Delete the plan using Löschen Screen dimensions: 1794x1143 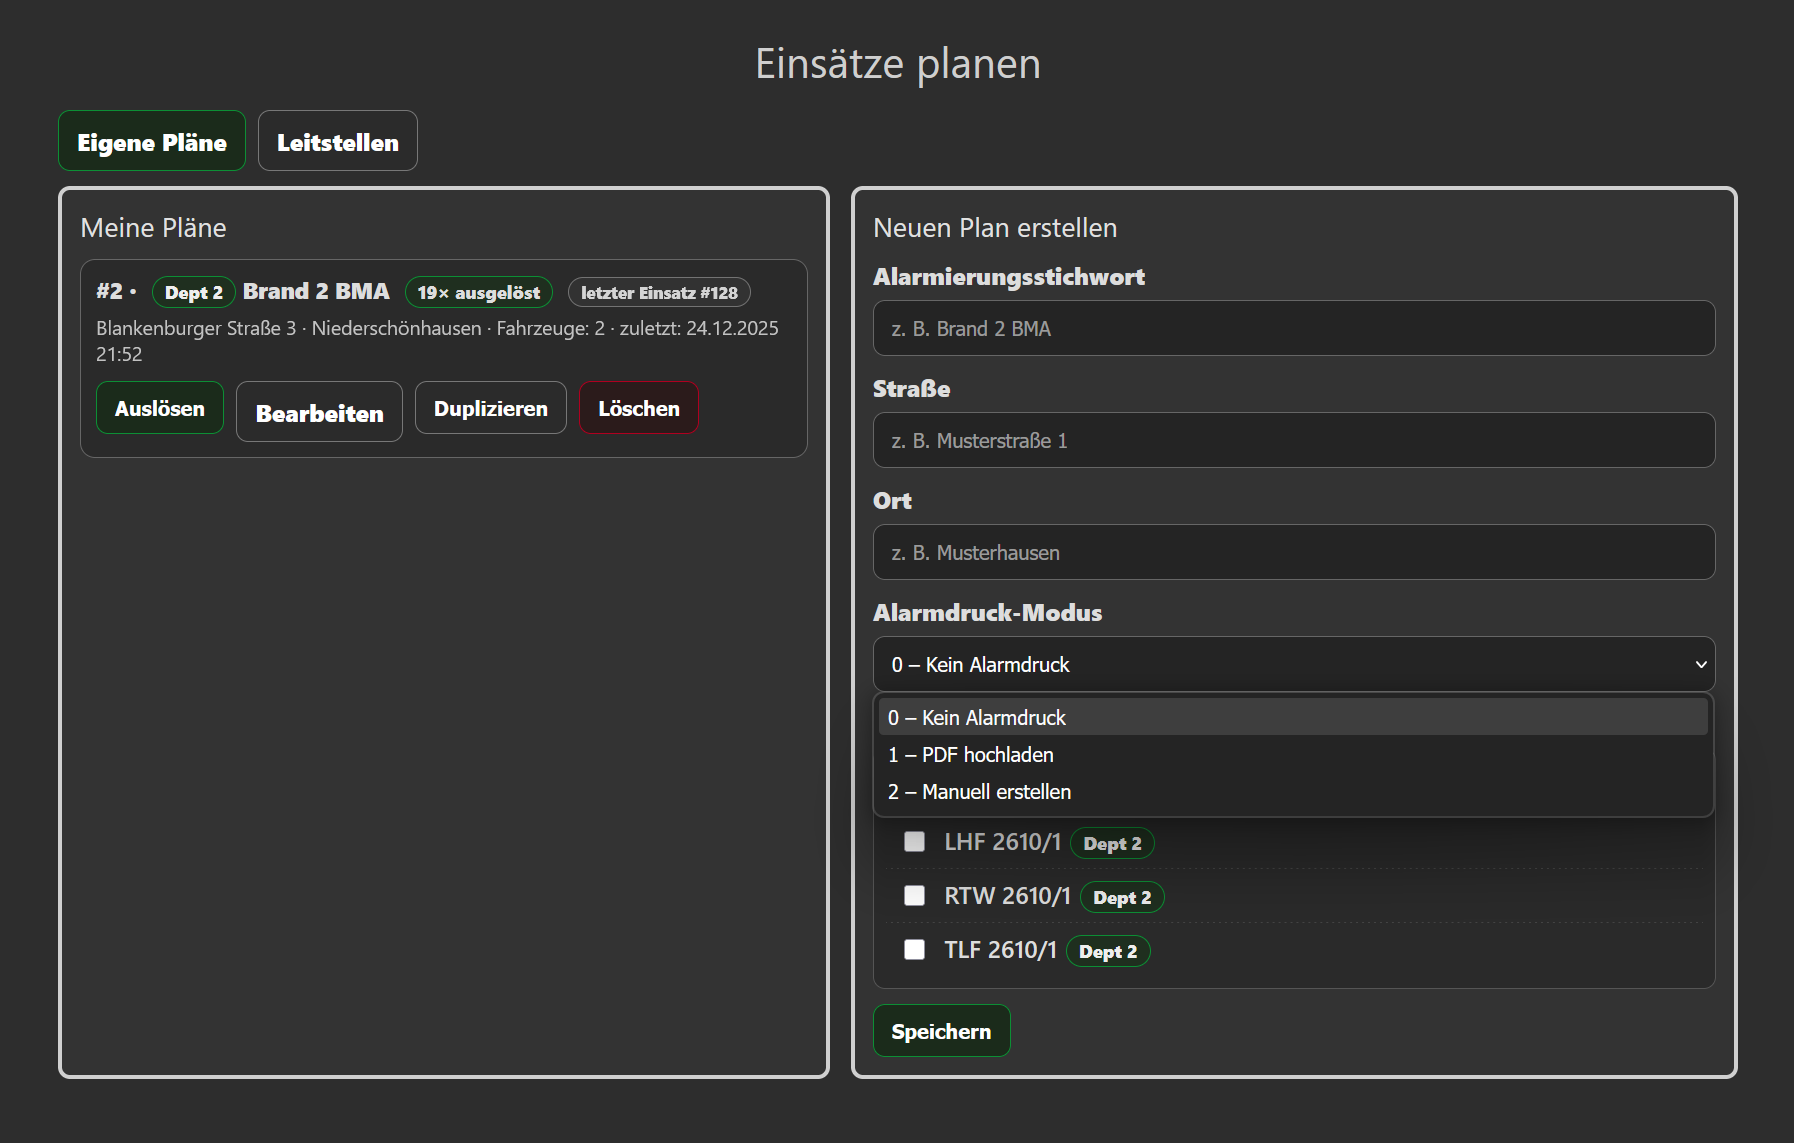point(639,407)
